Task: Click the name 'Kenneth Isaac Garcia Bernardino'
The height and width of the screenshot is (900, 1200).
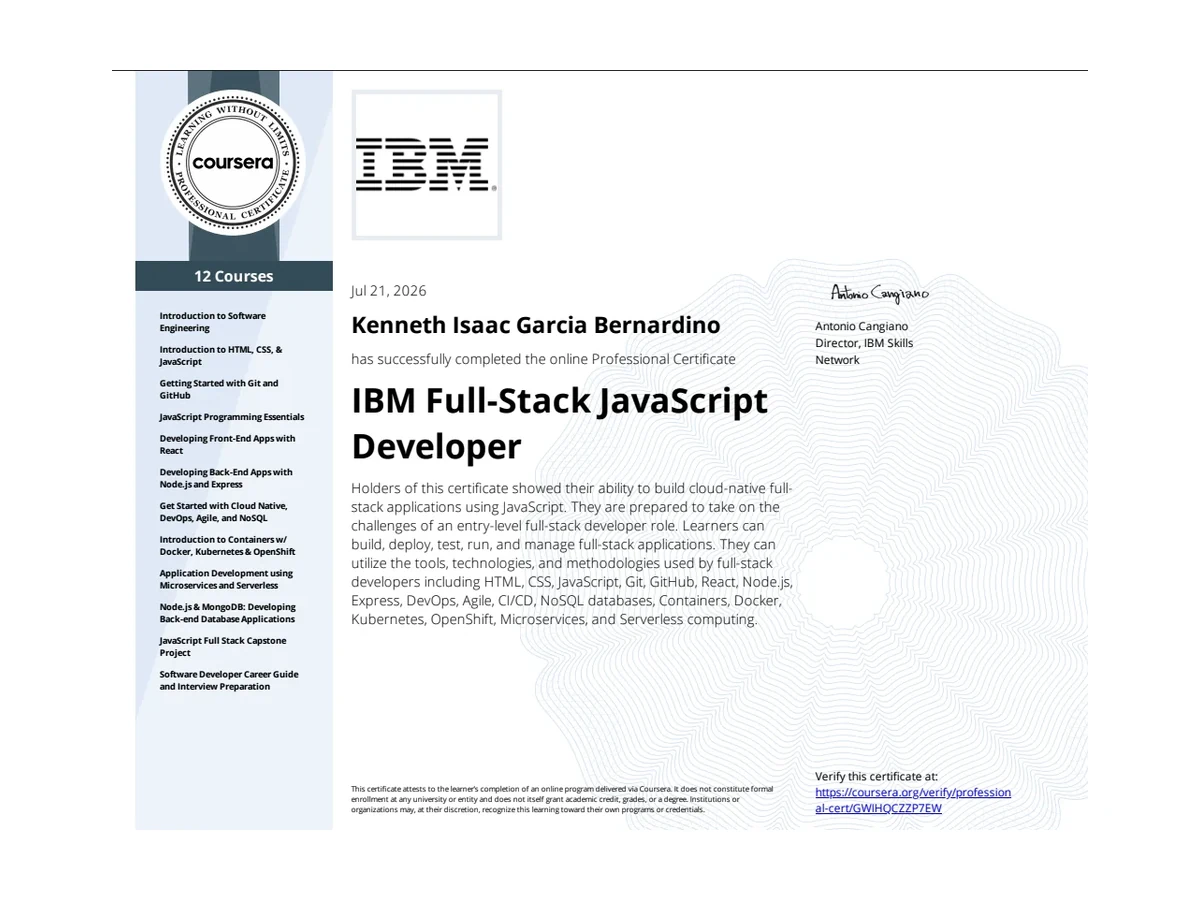Action: pos(536,325)
